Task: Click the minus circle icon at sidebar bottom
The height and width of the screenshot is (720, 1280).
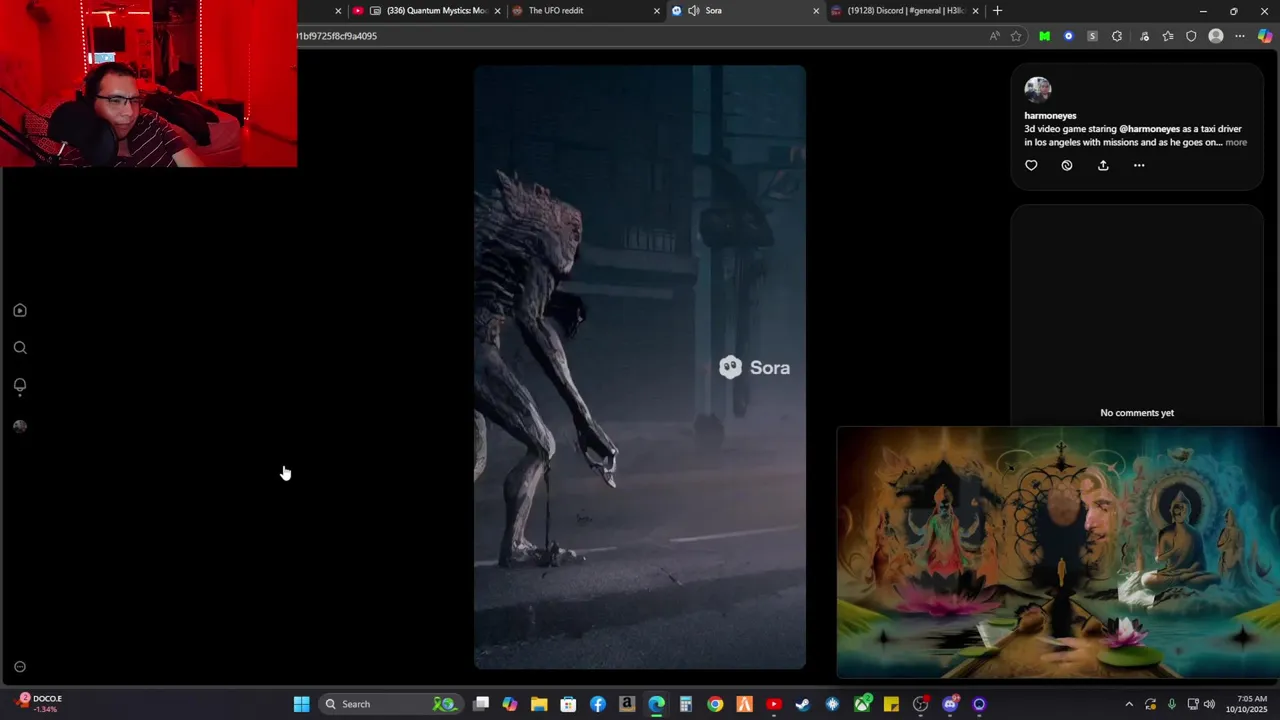Action: coord(20,667)
